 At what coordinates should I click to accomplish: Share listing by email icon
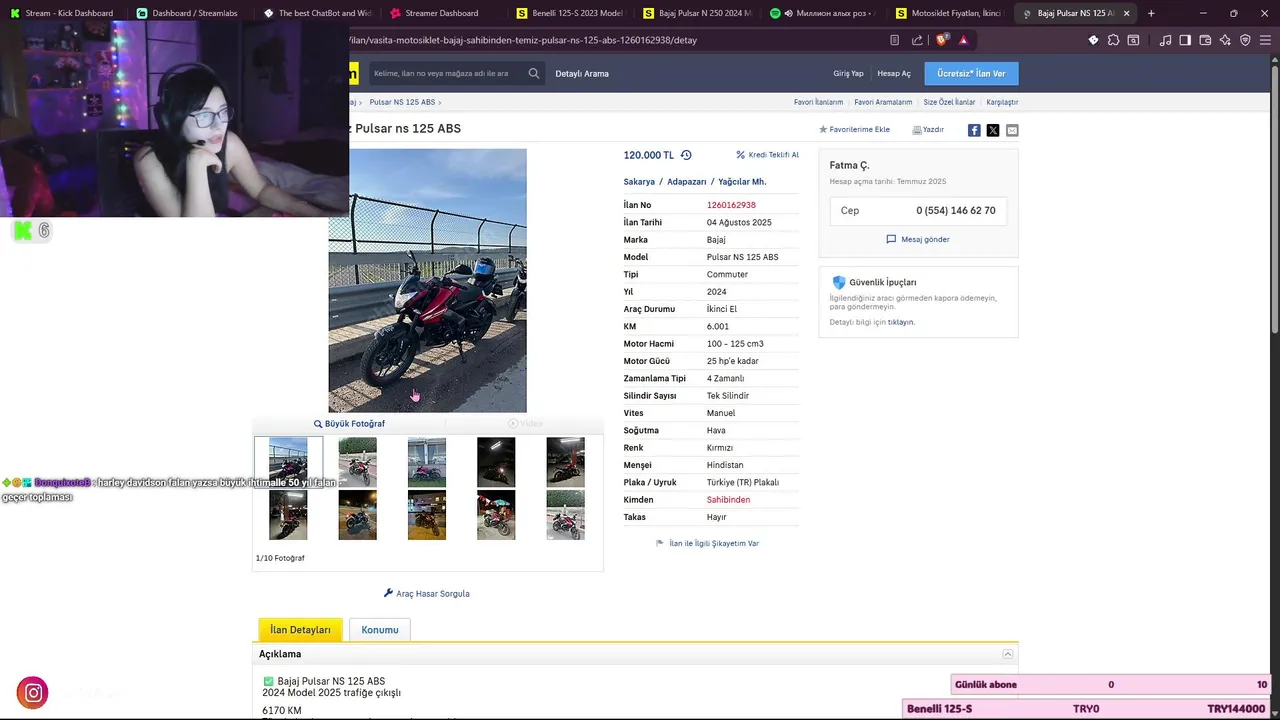point(1012,130)
